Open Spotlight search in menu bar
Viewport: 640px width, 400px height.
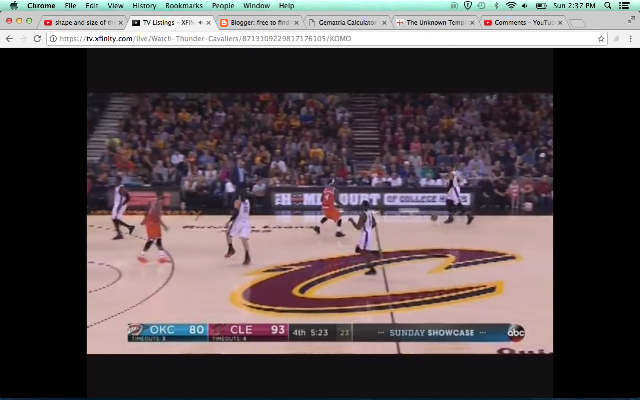[608, 6]
